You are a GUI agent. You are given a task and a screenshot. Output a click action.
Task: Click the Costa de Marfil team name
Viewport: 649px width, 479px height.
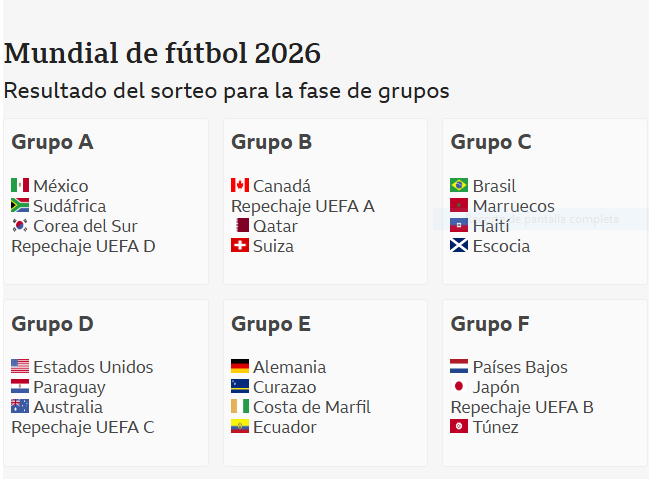tap(311, 407)
